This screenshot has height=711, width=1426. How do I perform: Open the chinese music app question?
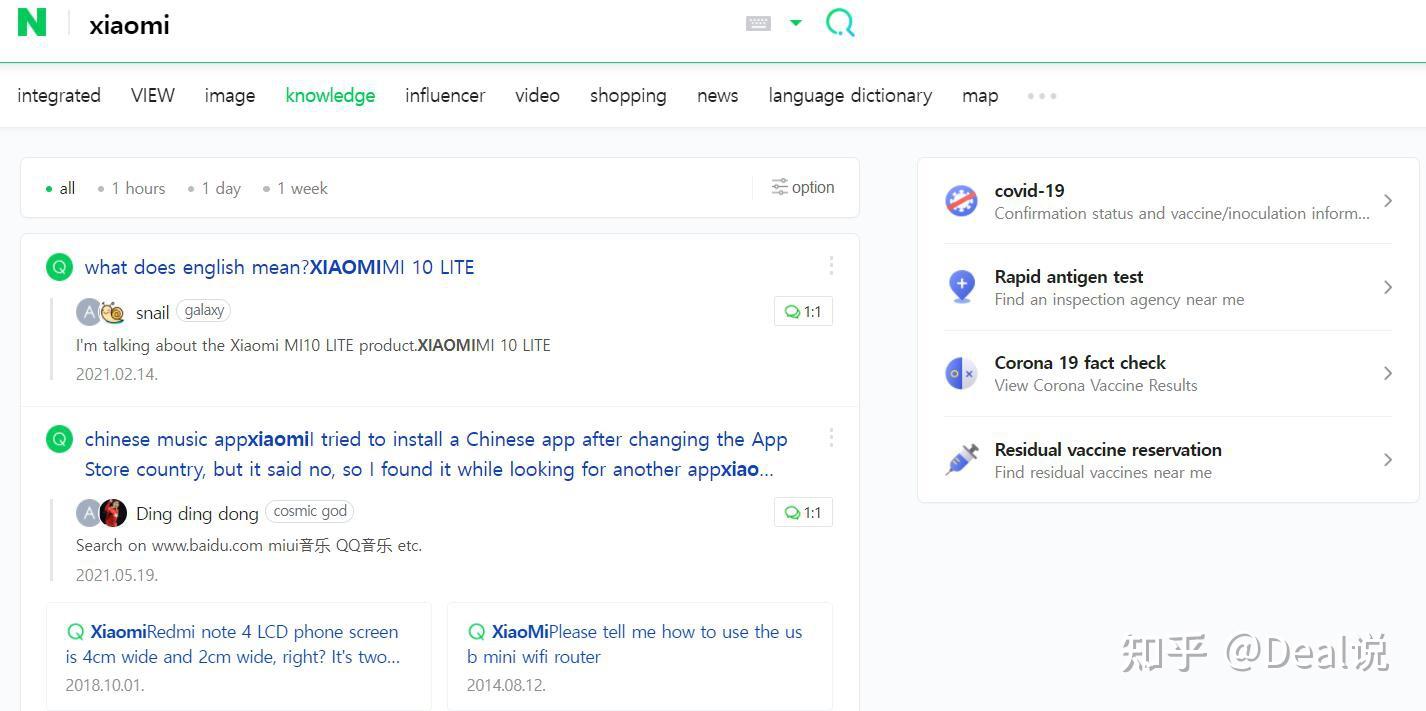point(436,454)
